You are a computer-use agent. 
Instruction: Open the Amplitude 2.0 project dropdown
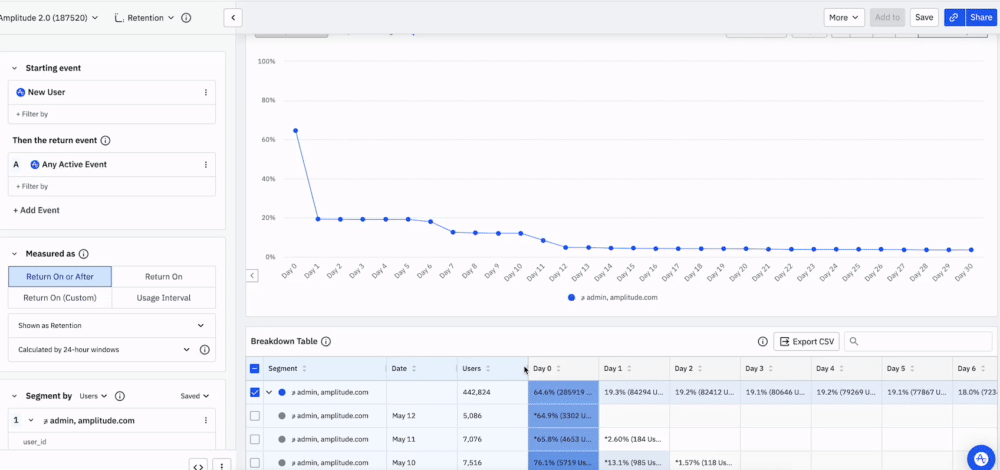coord(48,18)
